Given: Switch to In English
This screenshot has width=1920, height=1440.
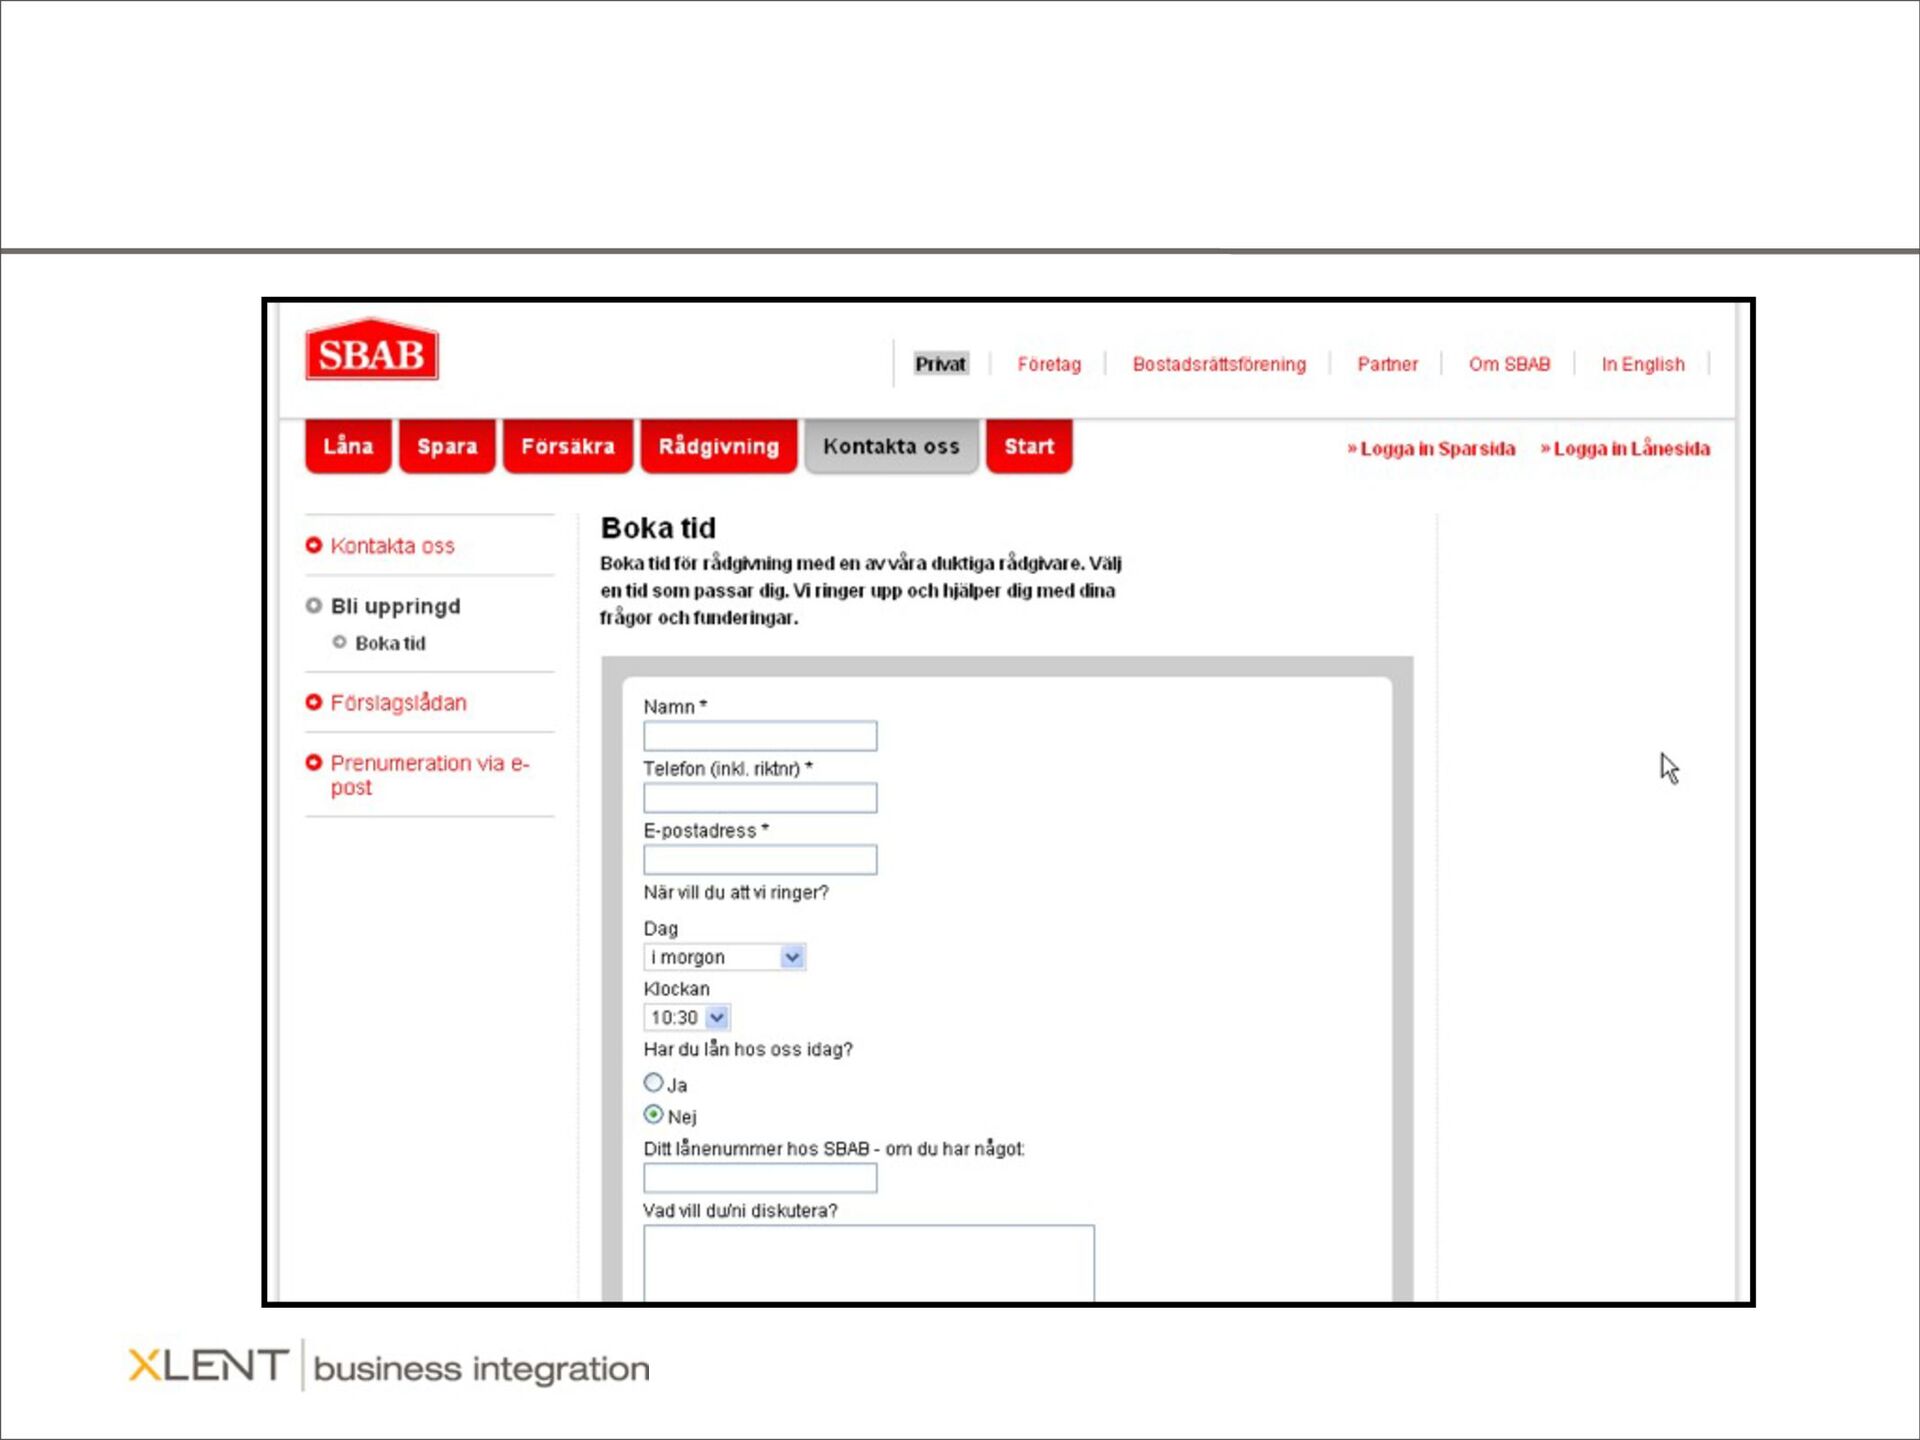Looking at the screenshot, I should tap(1643, 364).
